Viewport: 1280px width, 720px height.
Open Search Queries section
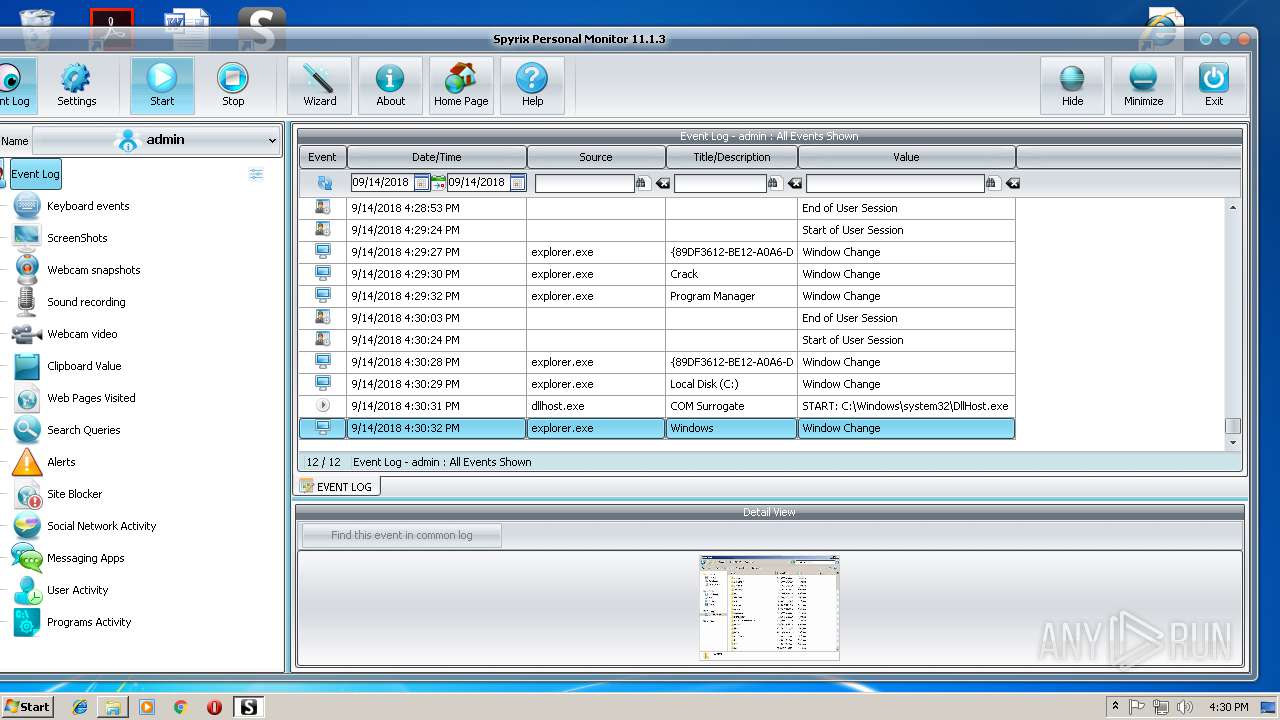83,430
